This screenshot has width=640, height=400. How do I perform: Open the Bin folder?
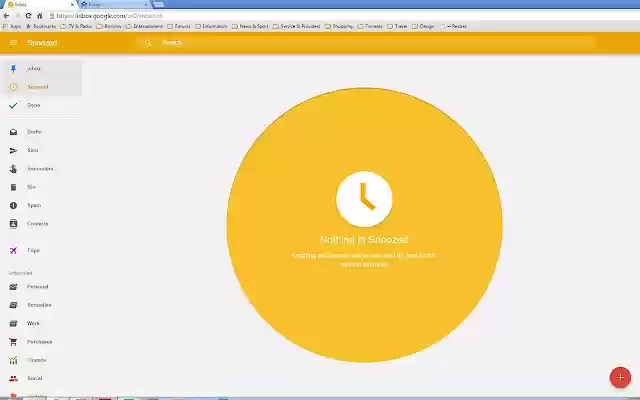(42, 187)
